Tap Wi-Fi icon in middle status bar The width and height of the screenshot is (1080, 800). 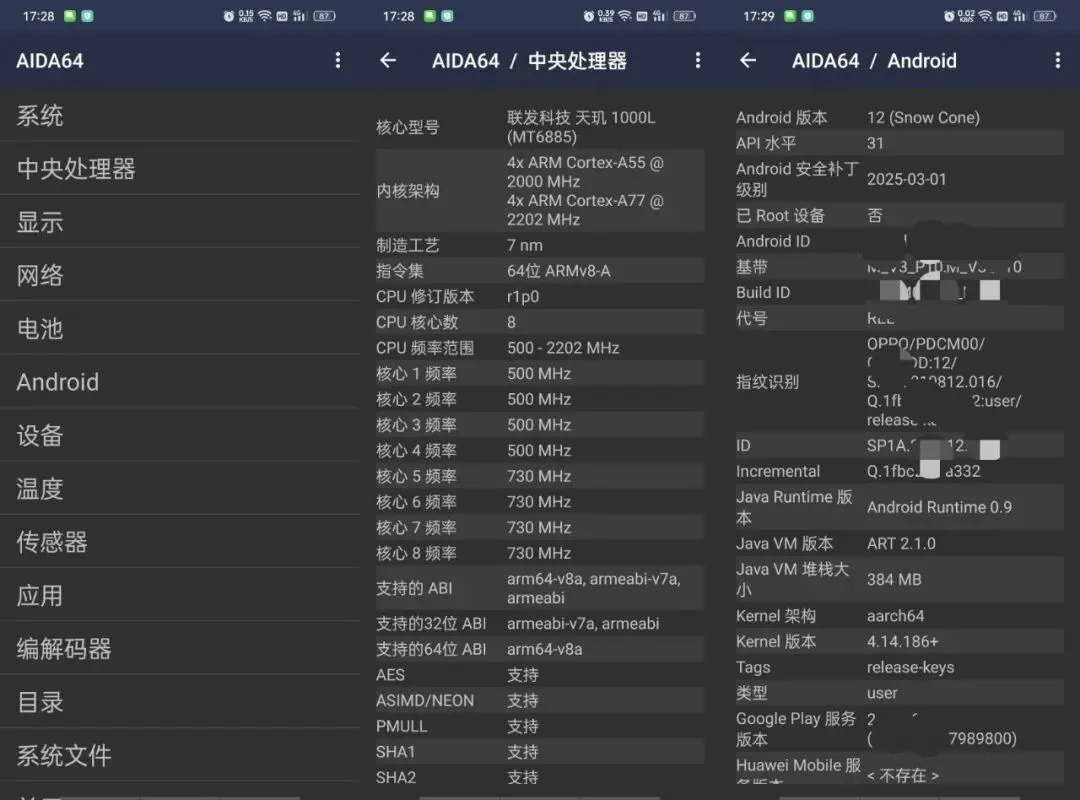click(625, 16)
